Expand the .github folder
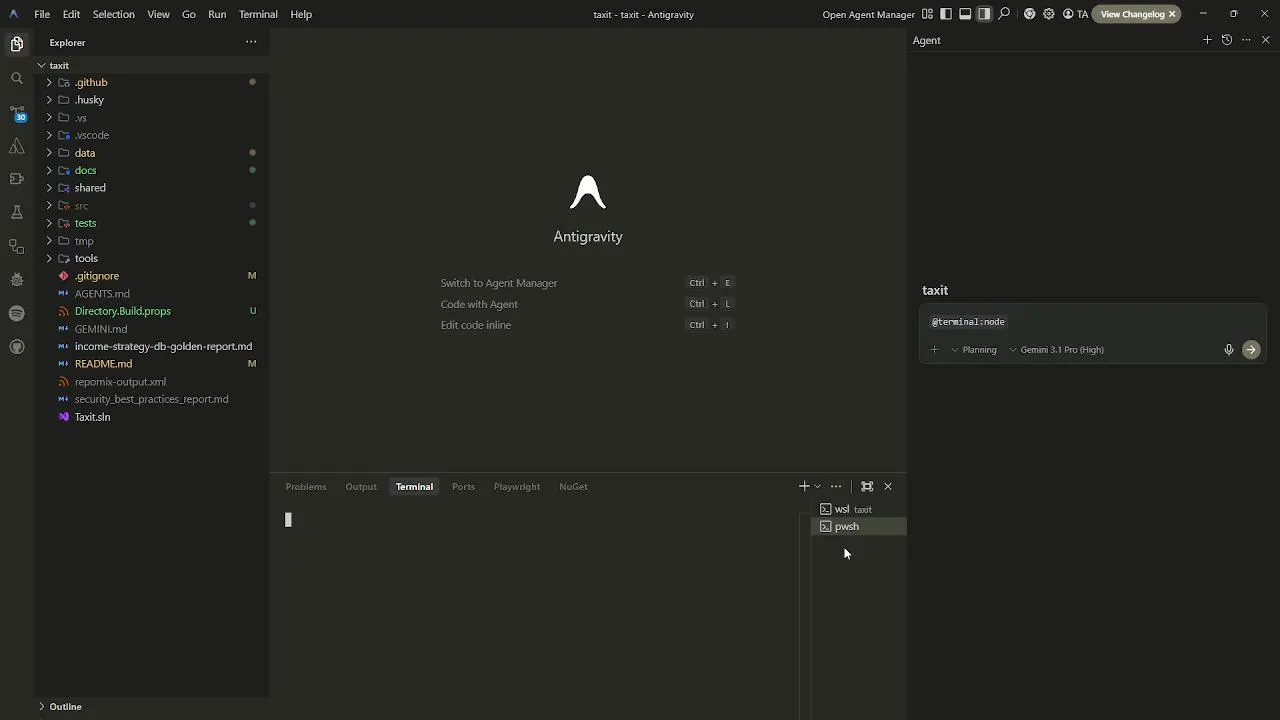Image resolution: width=1280 pixels, height=720 pixels. [152, 82]
